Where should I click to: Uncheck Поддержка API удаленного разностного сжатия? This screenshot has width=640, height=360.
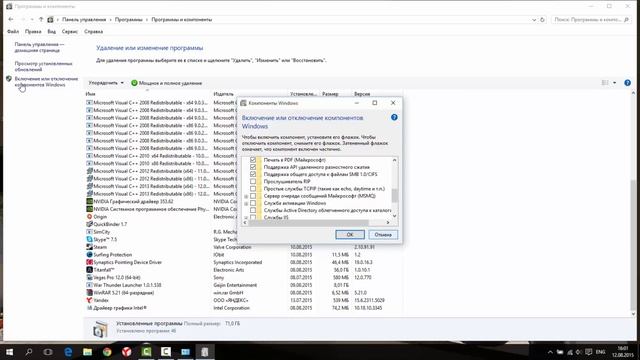[x=253, y=167]
